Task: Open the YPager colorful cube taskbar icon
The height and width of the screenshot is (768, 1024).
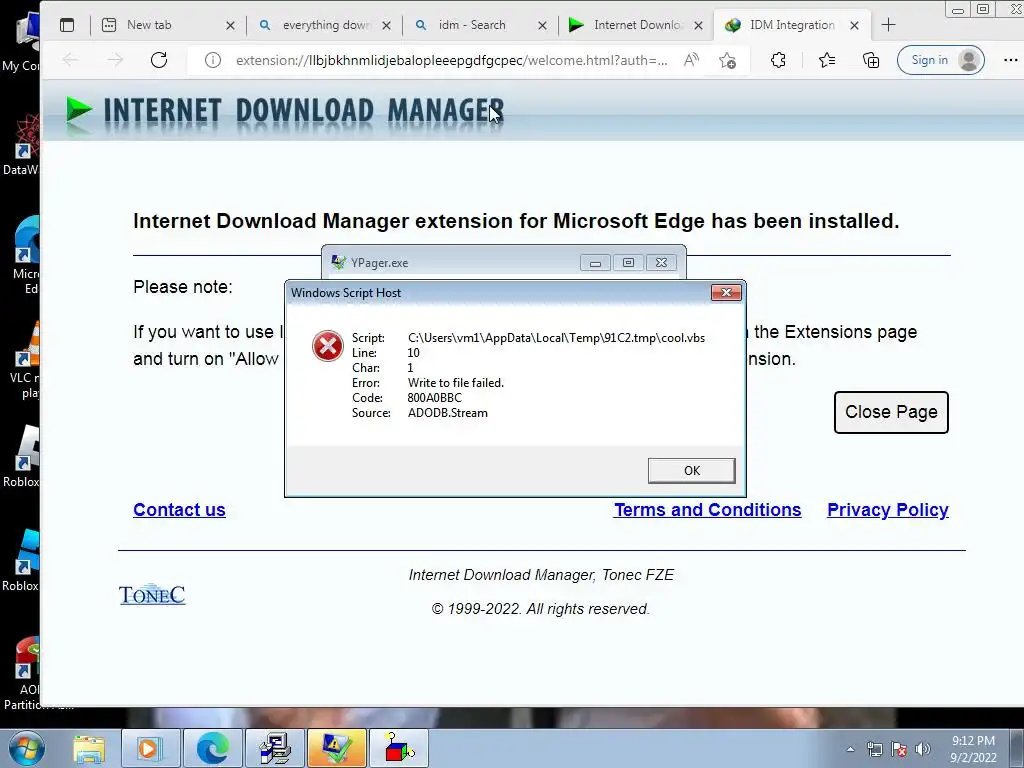Action: (399, 748)
